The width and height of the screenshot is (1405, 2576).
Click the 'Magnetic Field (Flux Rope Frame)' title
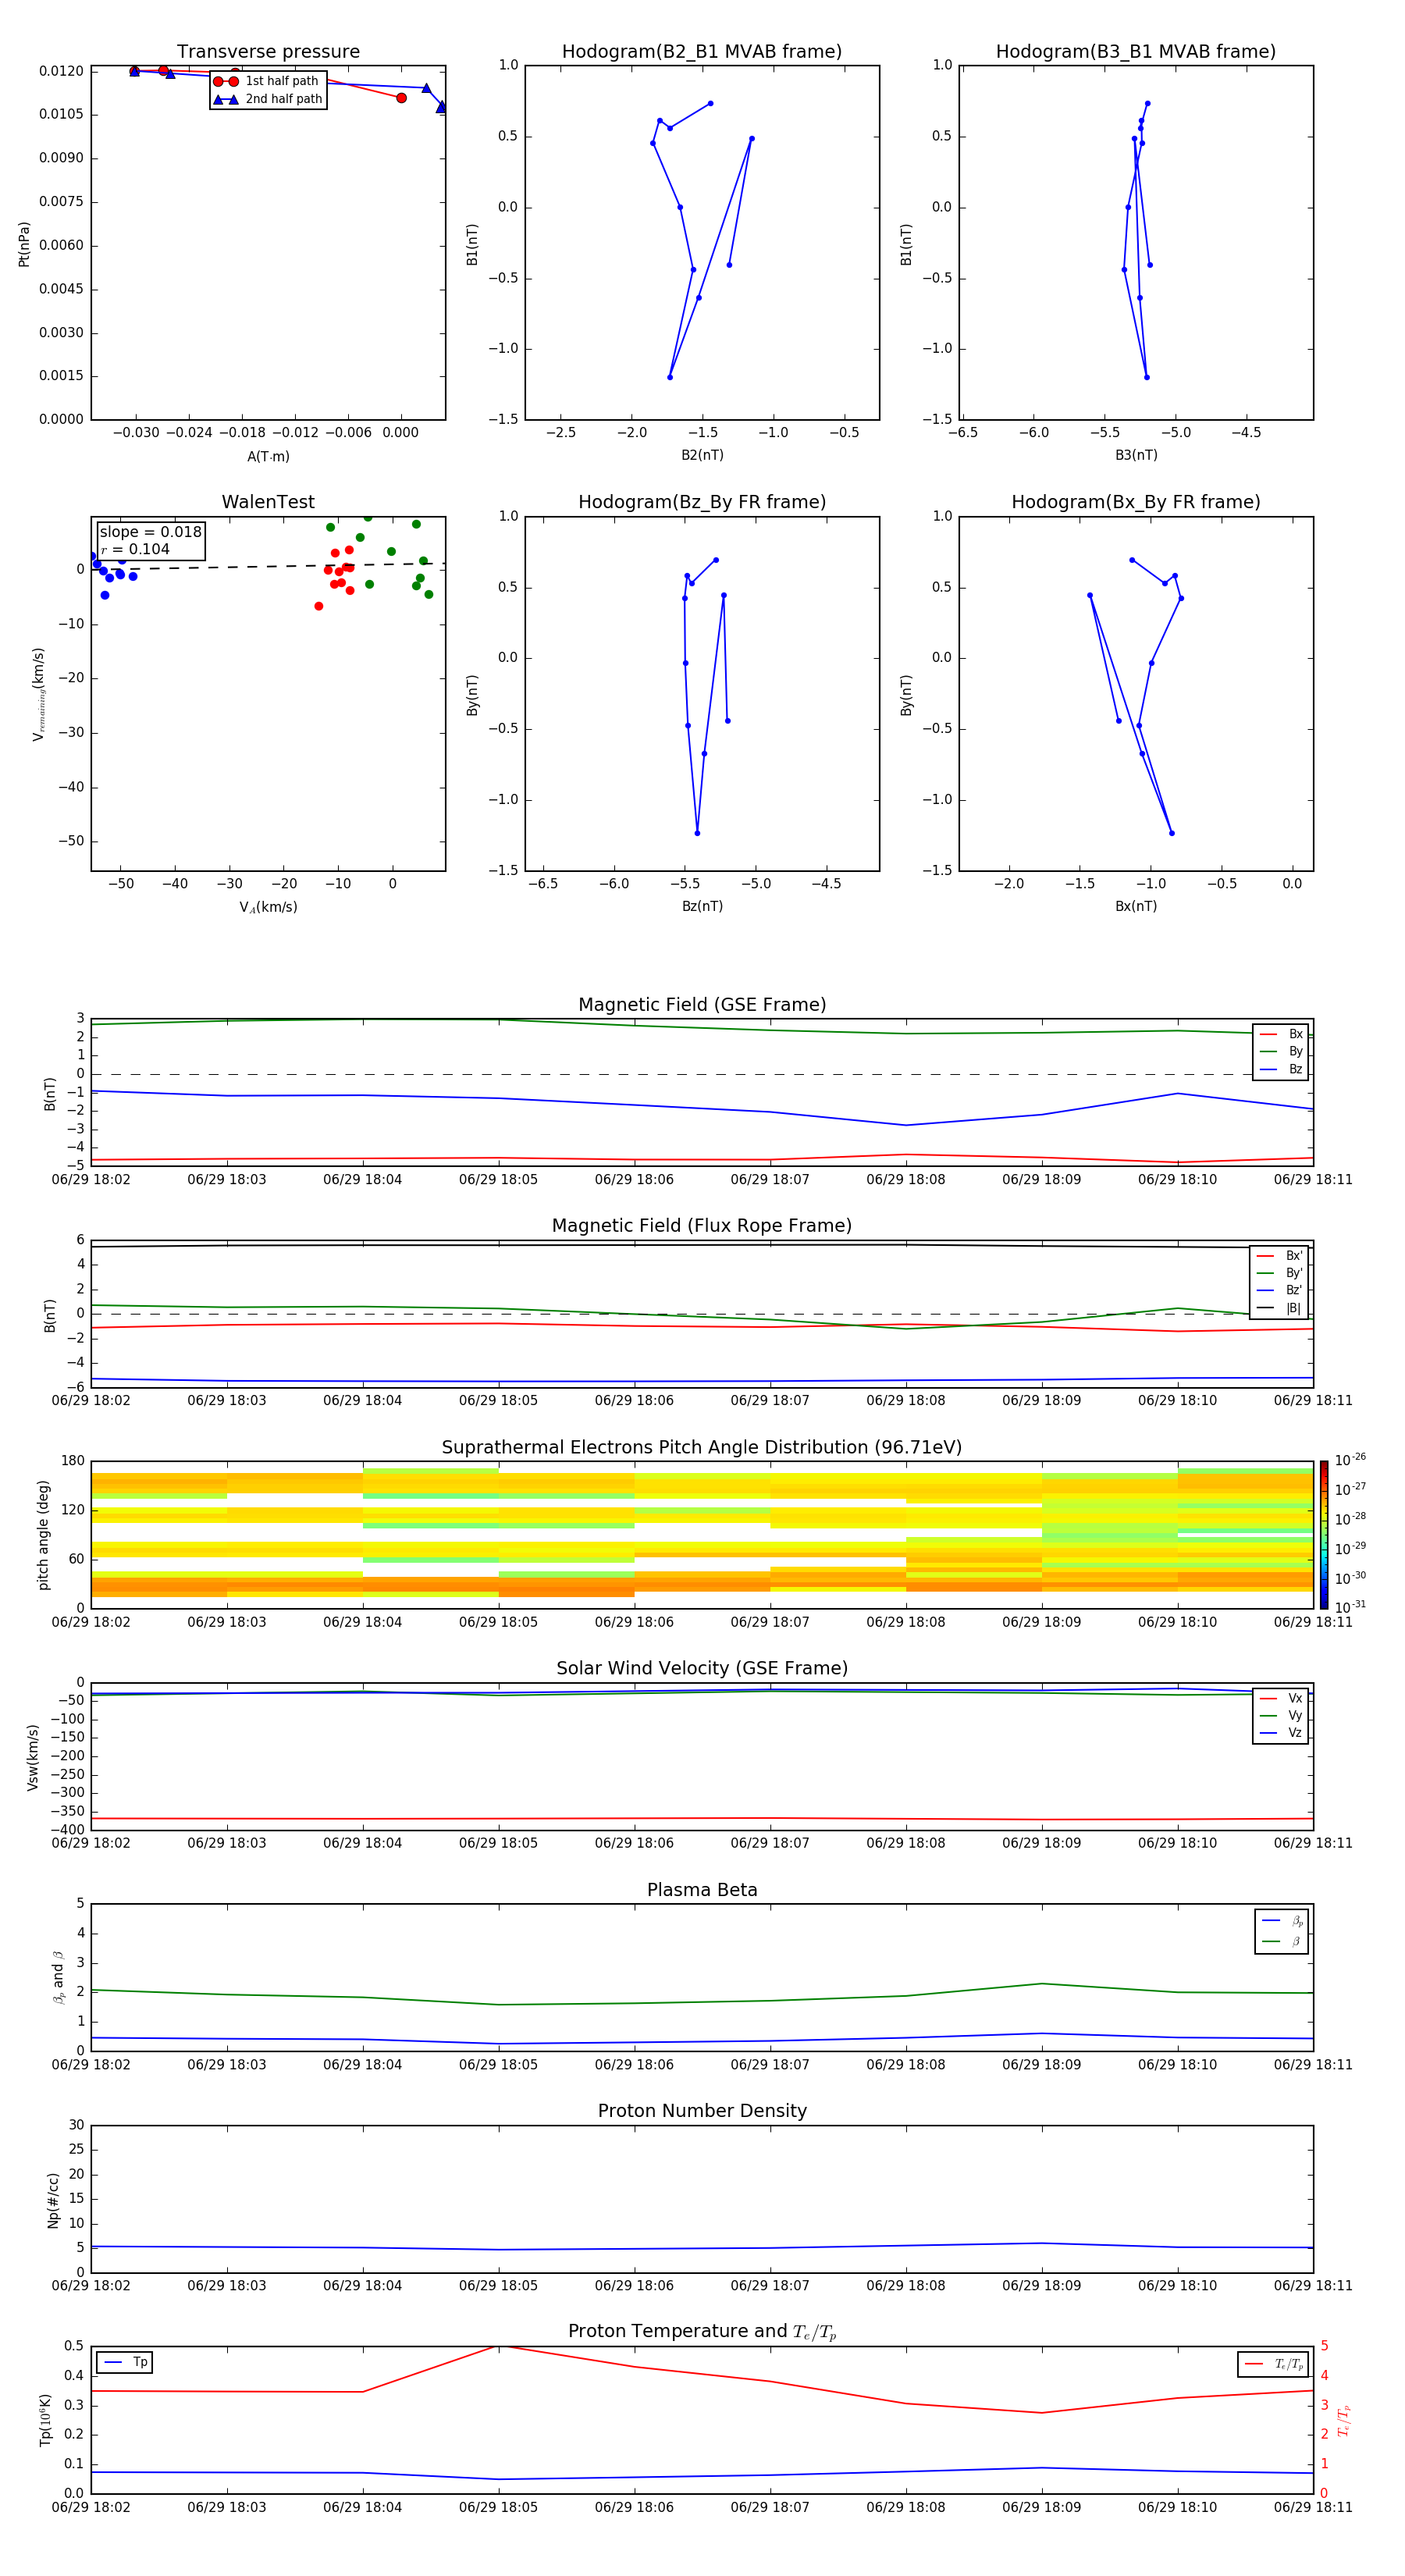702,1226
